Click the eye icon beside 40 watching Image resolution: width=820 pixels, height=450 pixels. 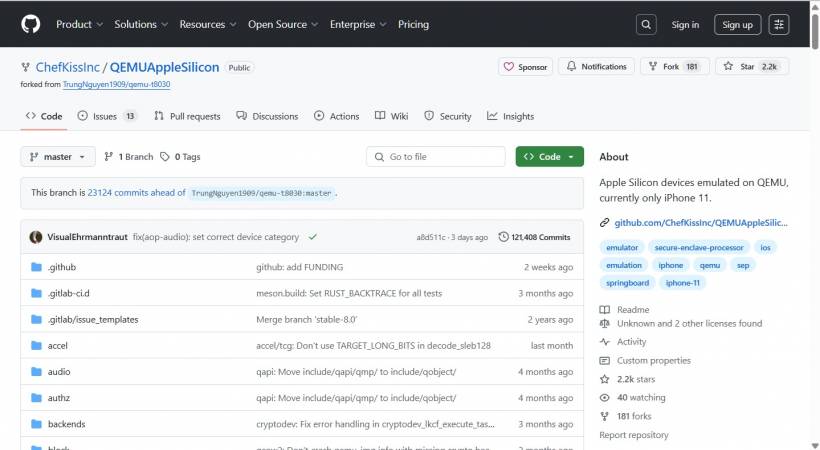(x=605, y=398)
